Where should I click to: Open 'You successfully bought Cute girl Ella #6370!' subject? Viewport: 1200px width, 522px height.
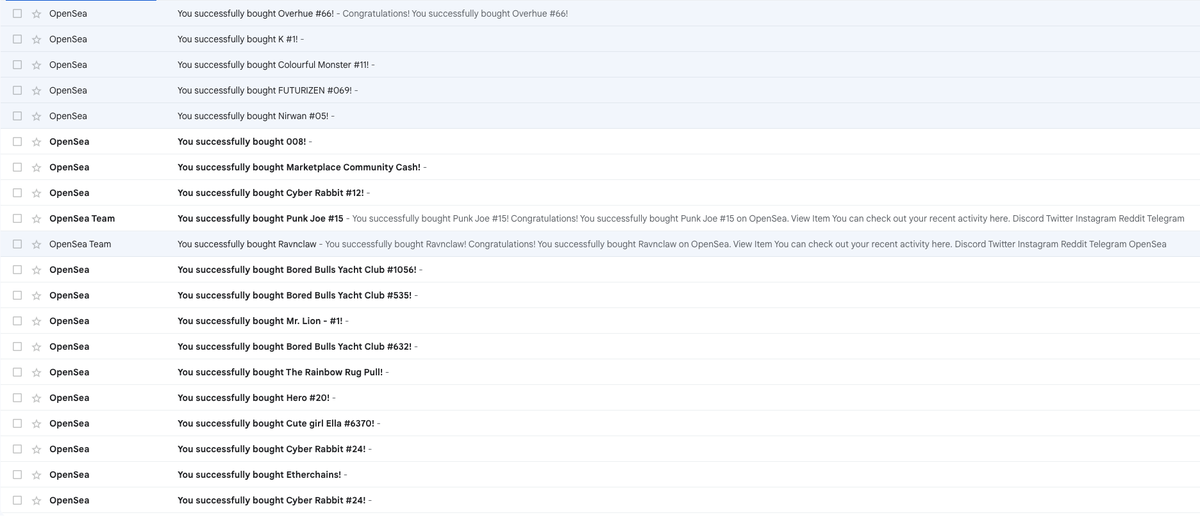[x=276, y=424]
